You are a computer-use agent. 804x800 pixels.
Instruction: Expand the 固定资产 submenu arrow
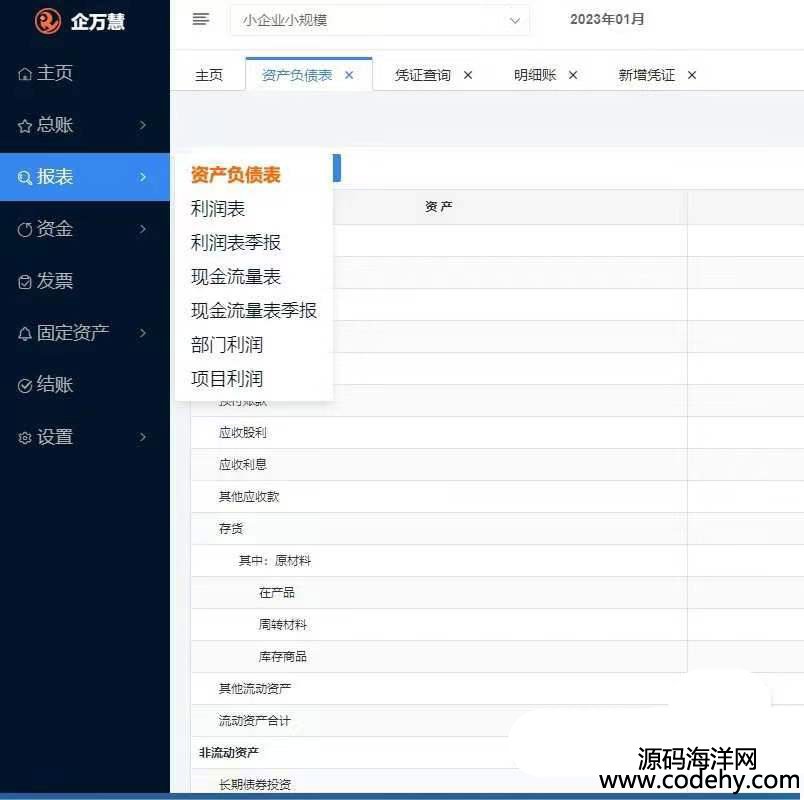coord(143,333)
